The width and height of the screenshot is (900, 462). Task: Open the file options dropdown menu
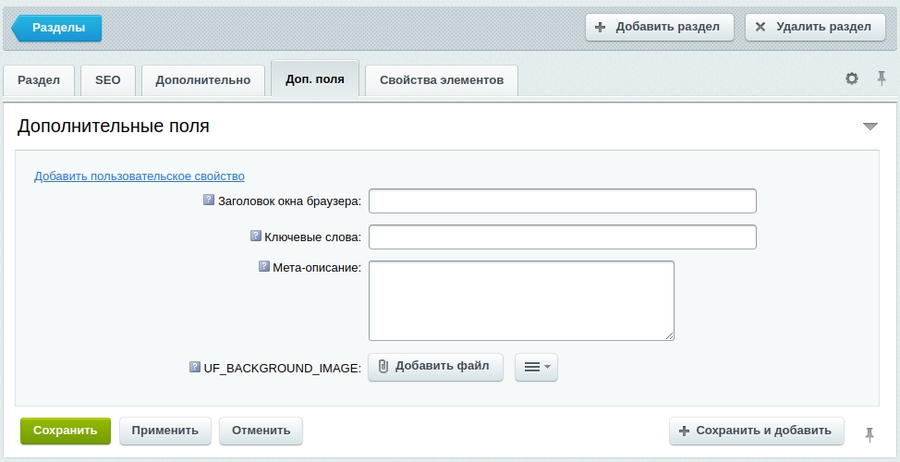point(536,367)
